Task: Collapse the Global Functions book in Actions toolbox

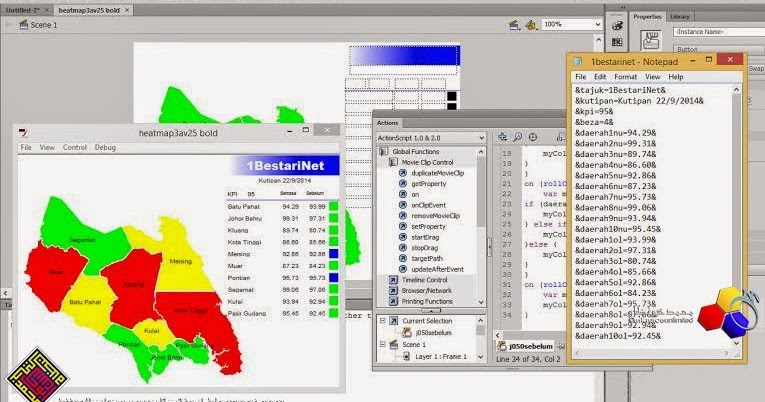Action: (x=383, y=152)
